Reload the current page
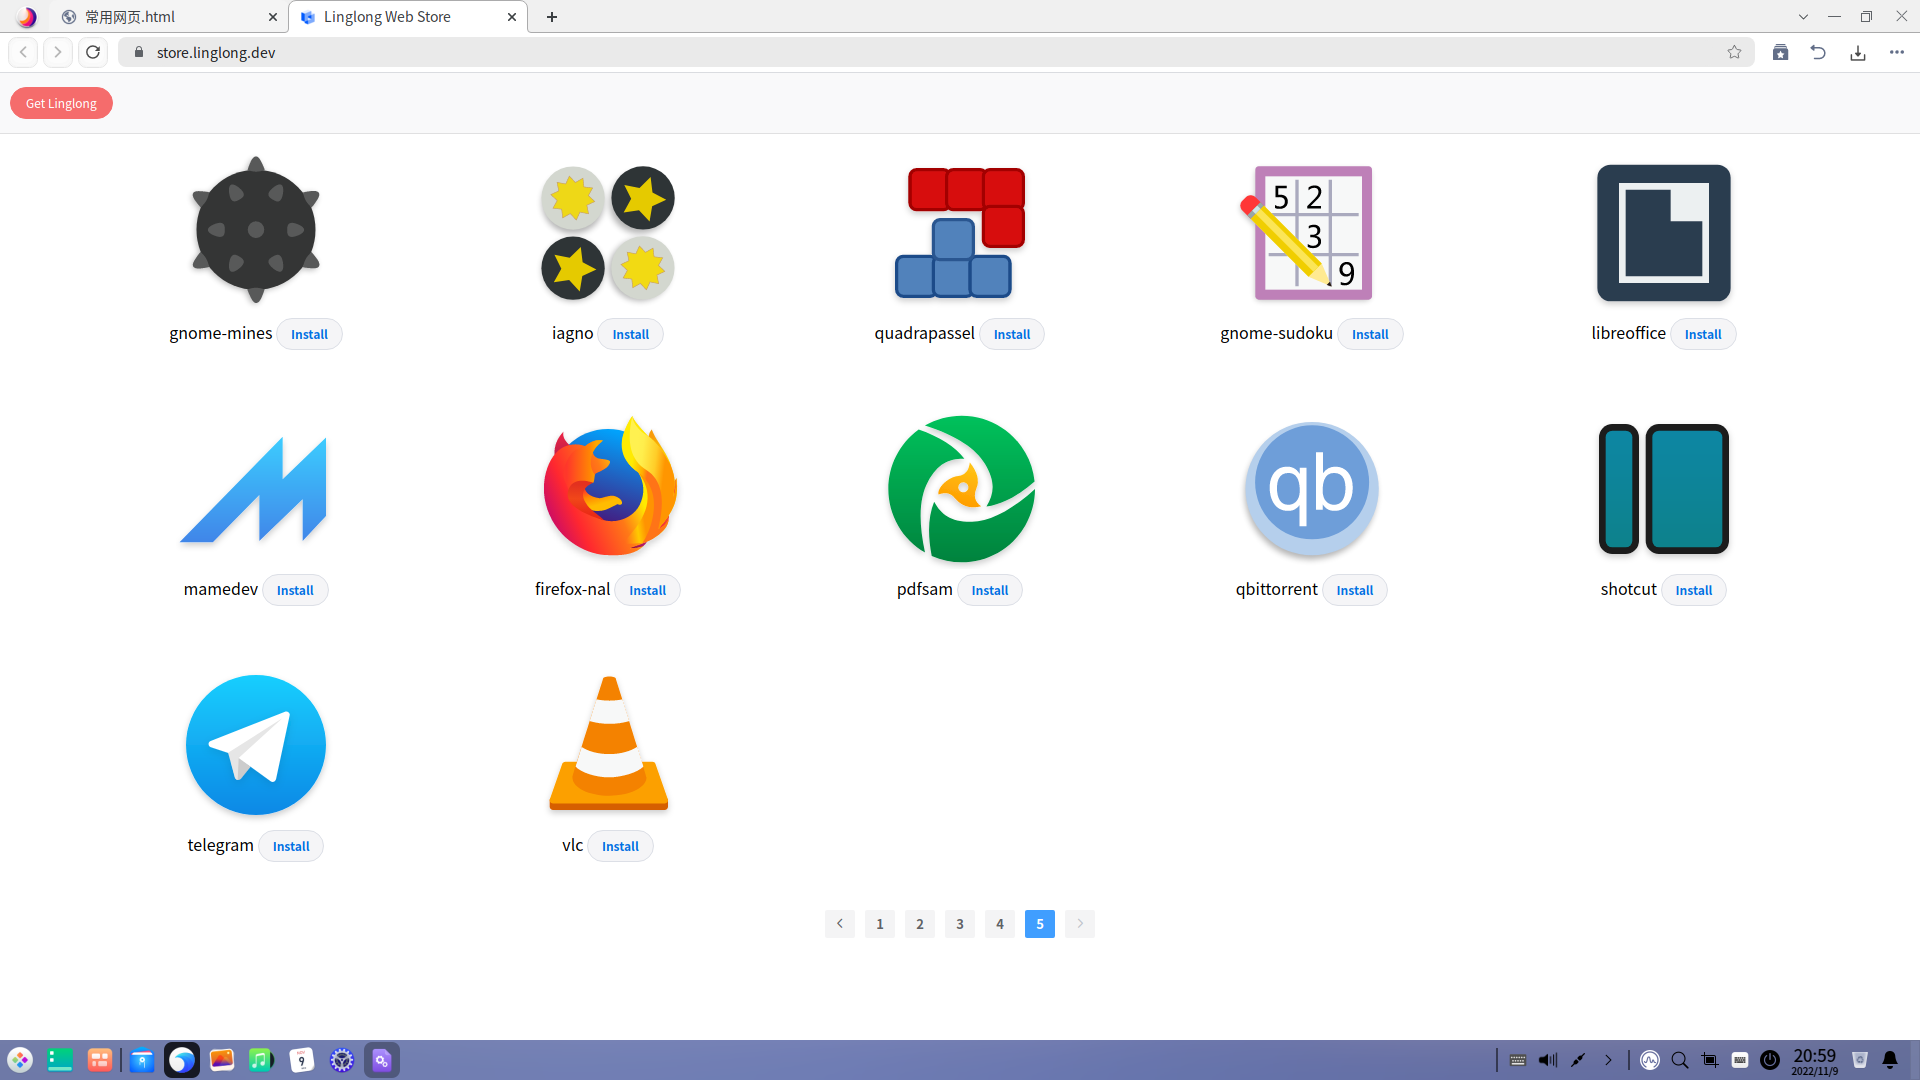 93,52
